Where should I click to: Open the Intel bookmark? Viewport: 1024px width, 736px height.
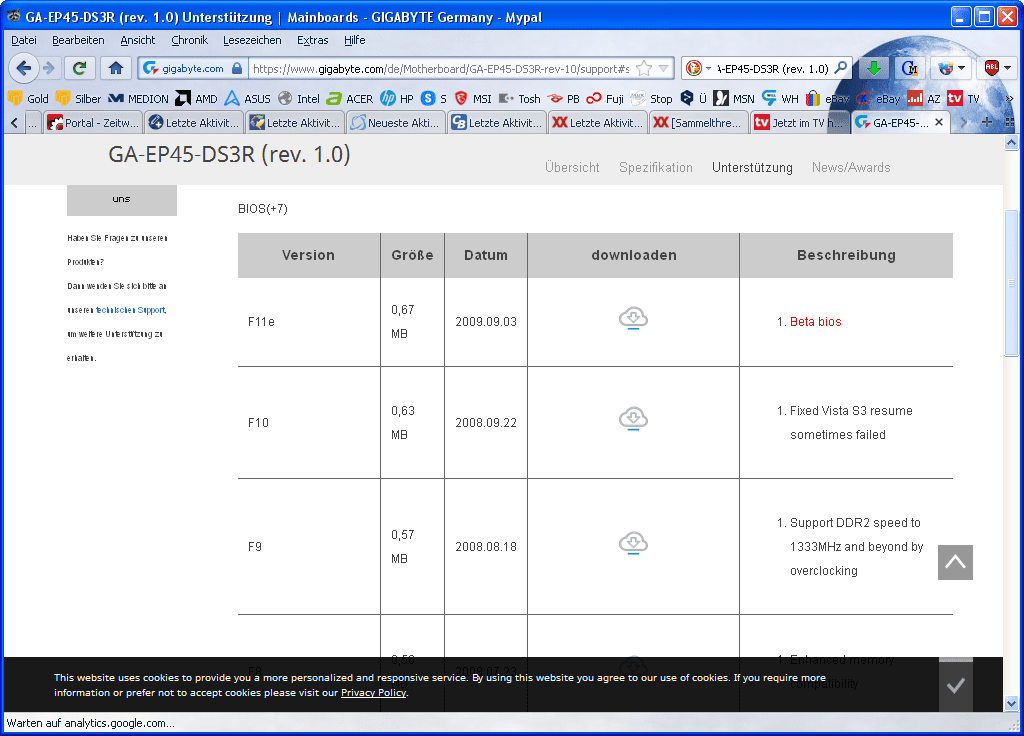click(298, 99)
